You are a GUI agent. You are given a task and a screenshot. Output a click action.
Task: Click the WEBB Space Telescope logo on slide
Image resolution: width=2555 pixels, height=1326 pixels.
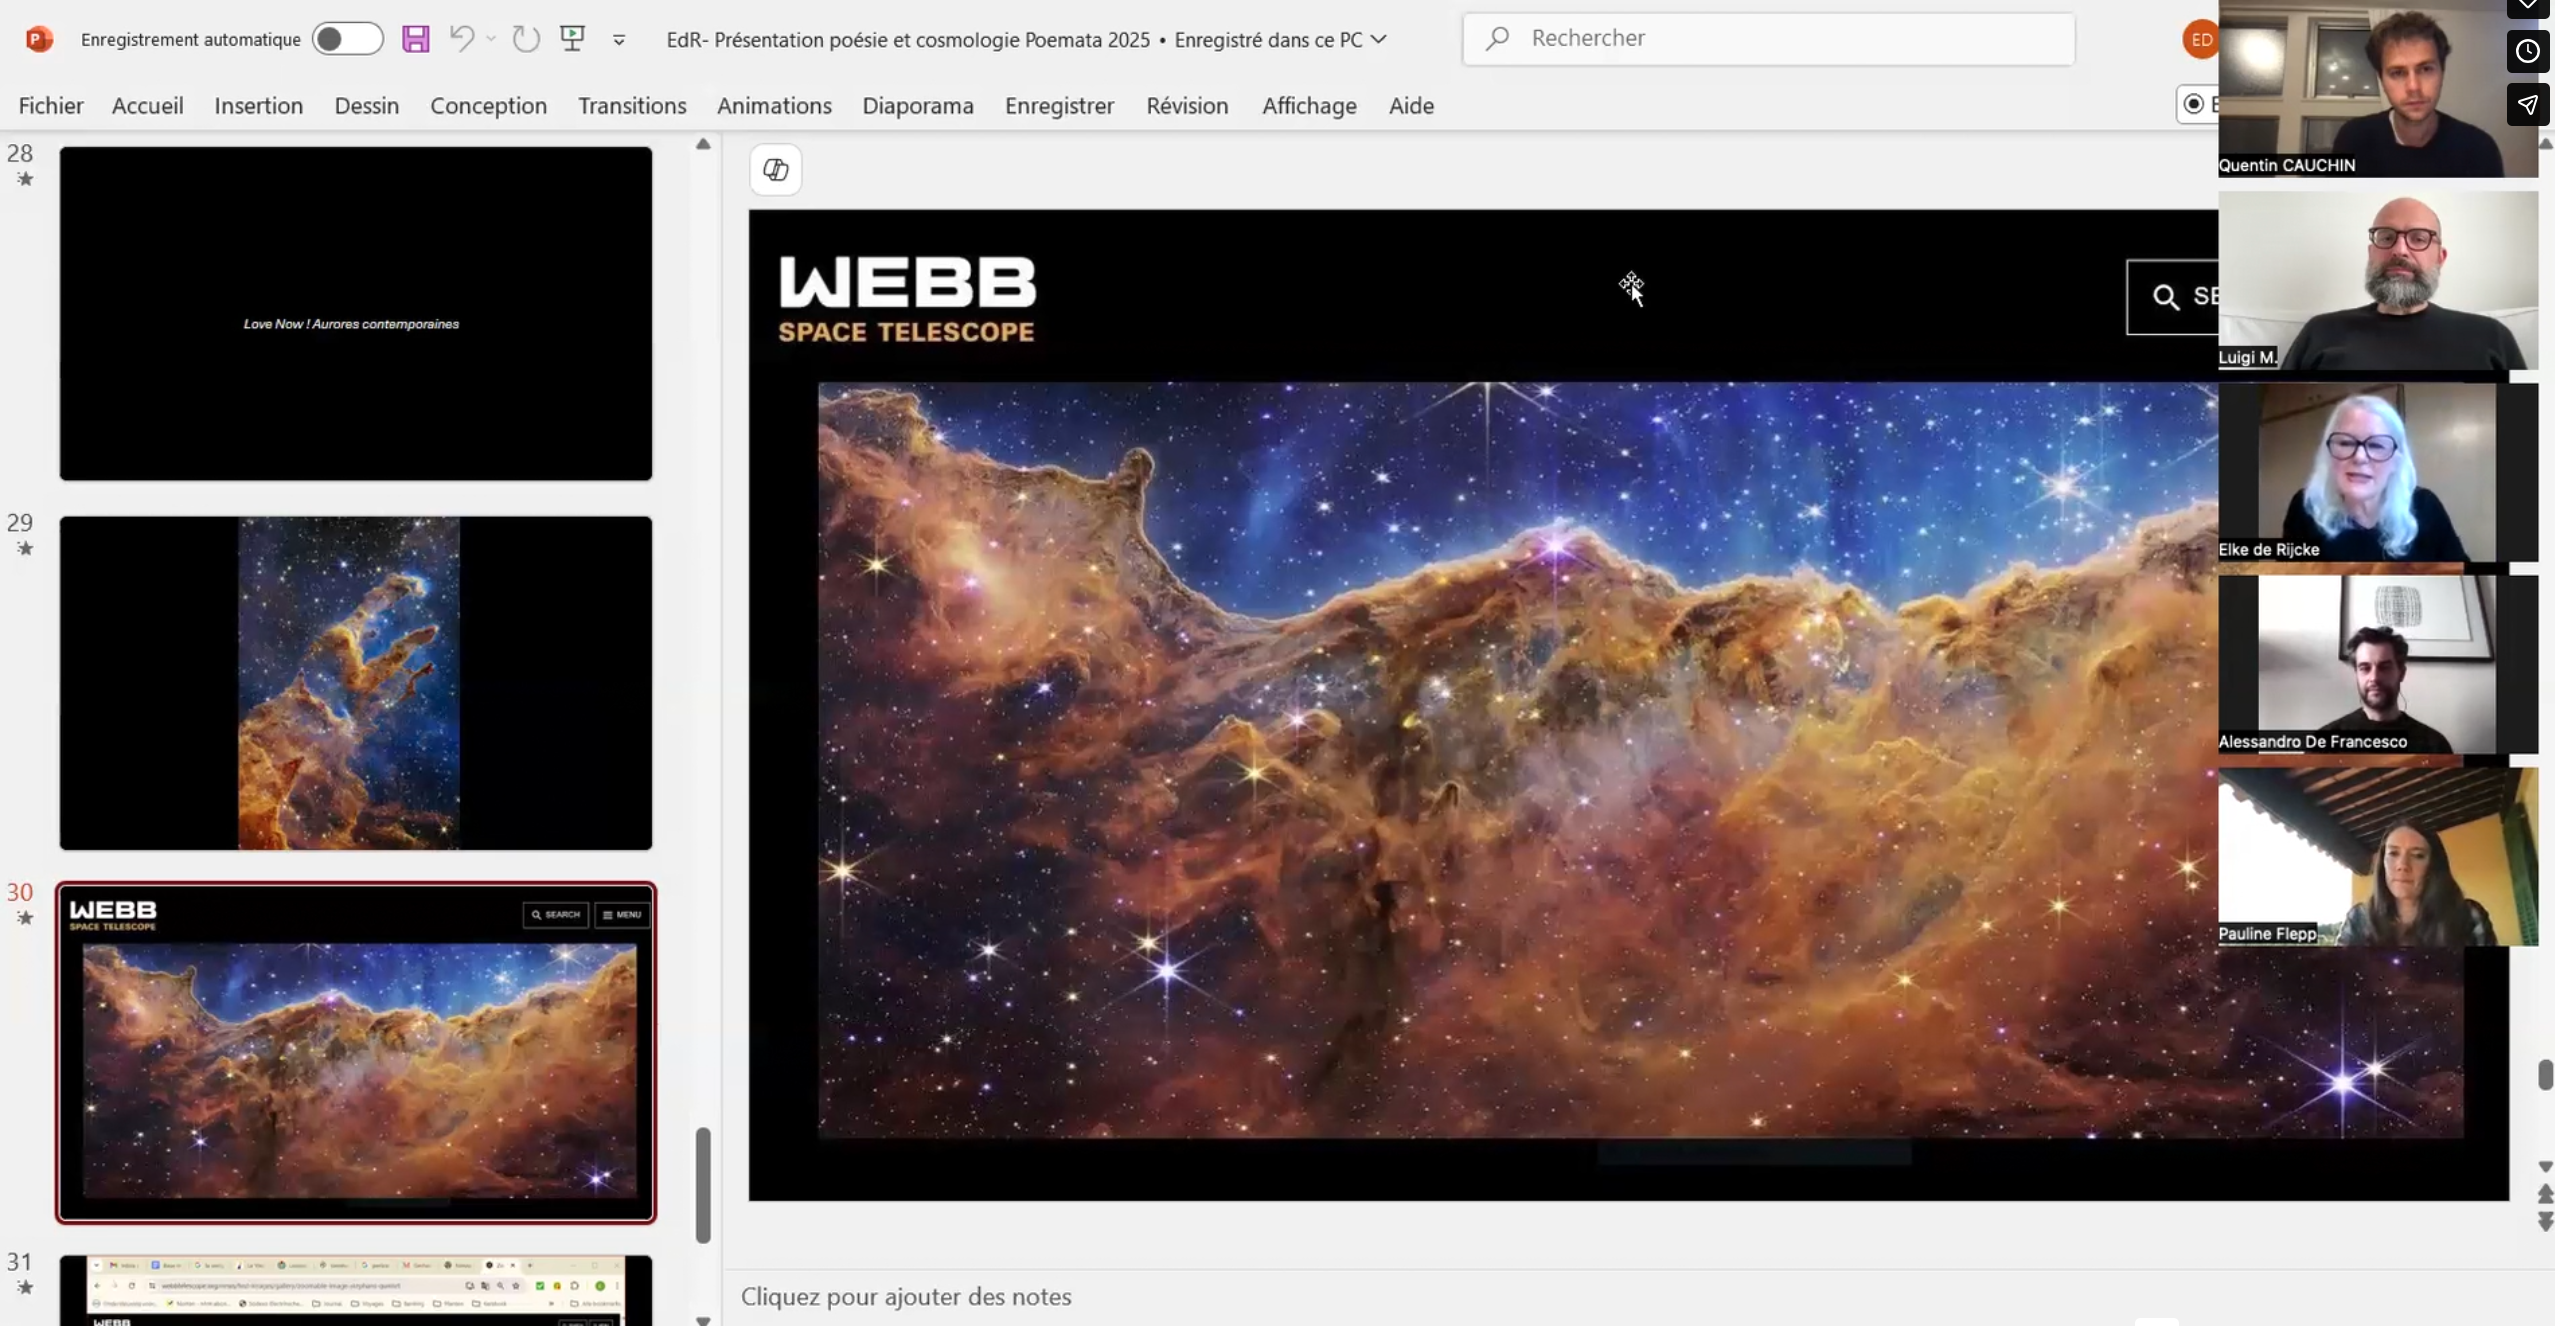point(907,298)
